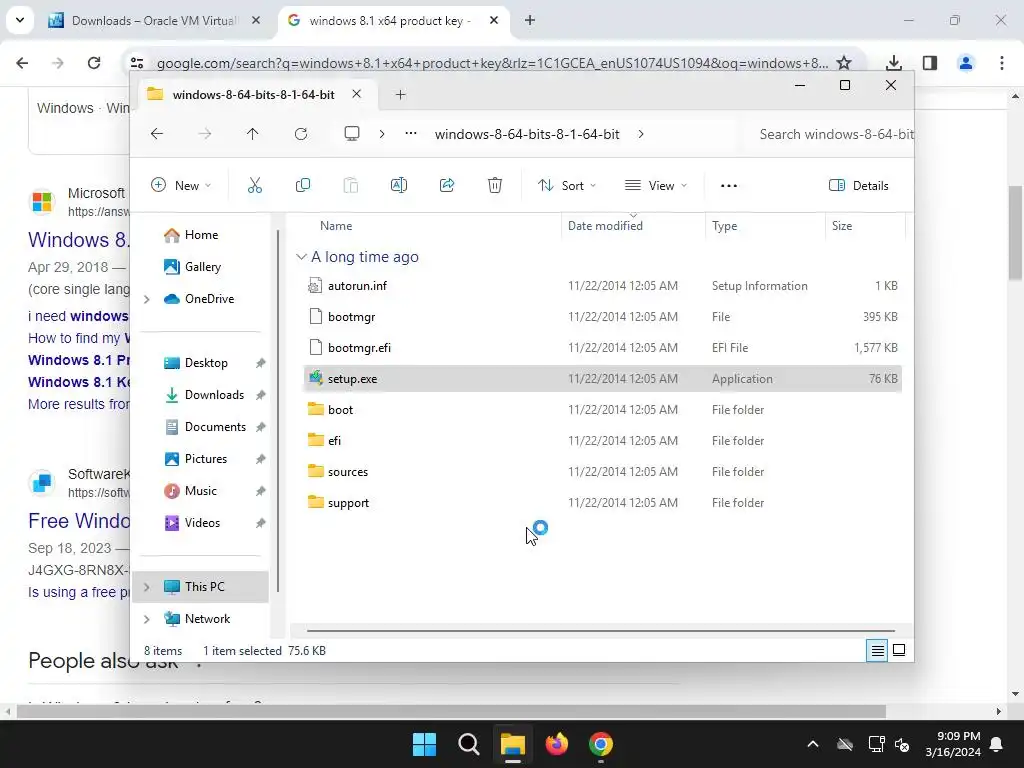The width and height of the screenshot is (1024, 768).
Task: Click the Rename icon in toolbar
Action: tap(398, 185)
